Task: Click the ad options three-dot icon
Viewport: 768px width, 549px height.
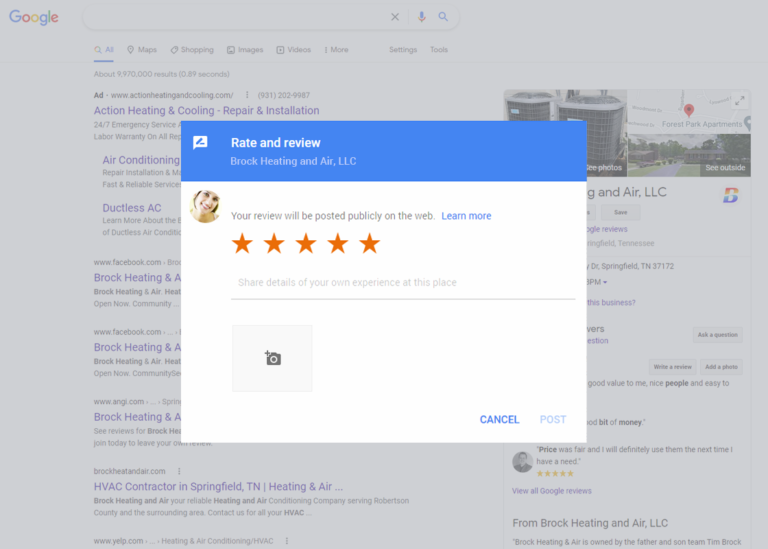Action: tap(247, 95)
